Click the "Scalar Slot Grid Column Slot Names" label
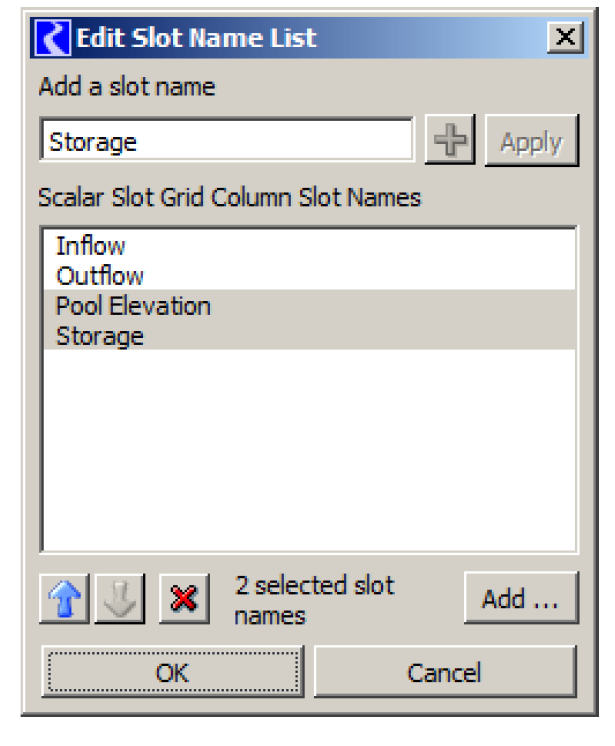615x746 pixels. pos(230,197)
